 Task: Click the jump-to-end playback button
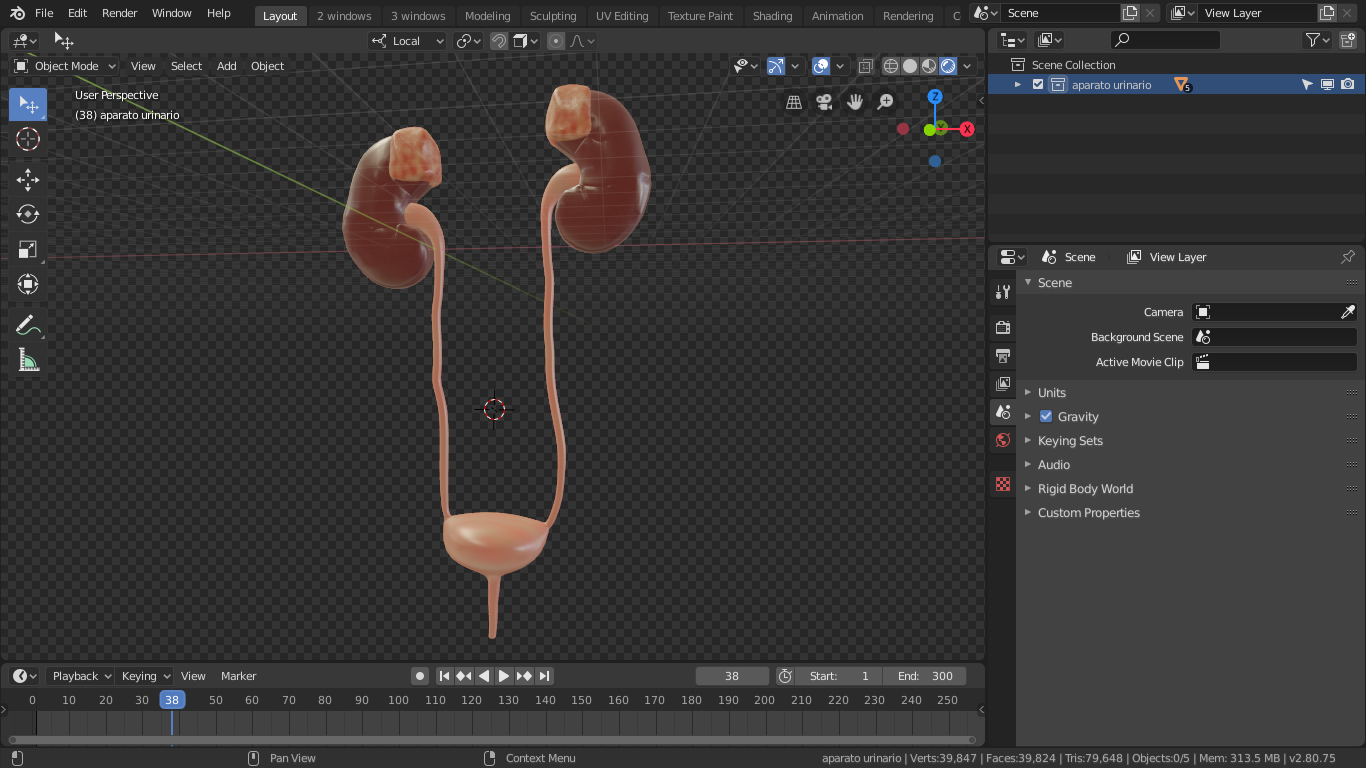543,675
